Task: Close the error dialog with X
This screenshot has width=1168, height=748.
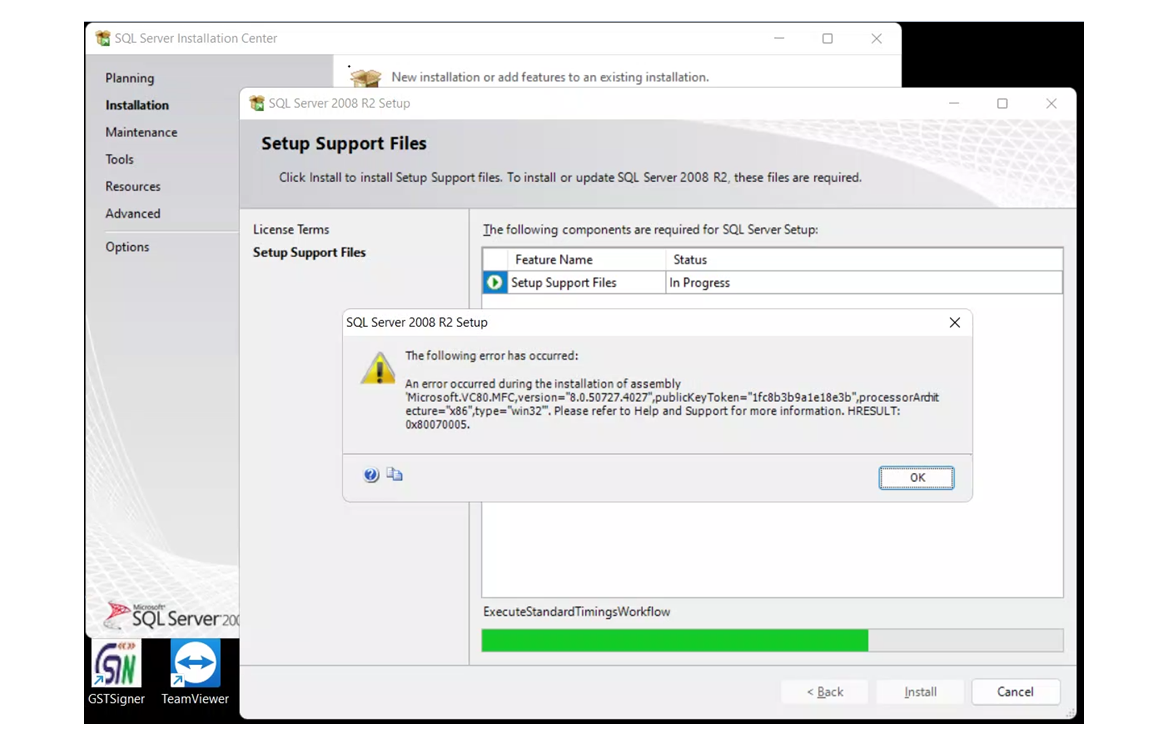Action: click(x=954, y=322)
